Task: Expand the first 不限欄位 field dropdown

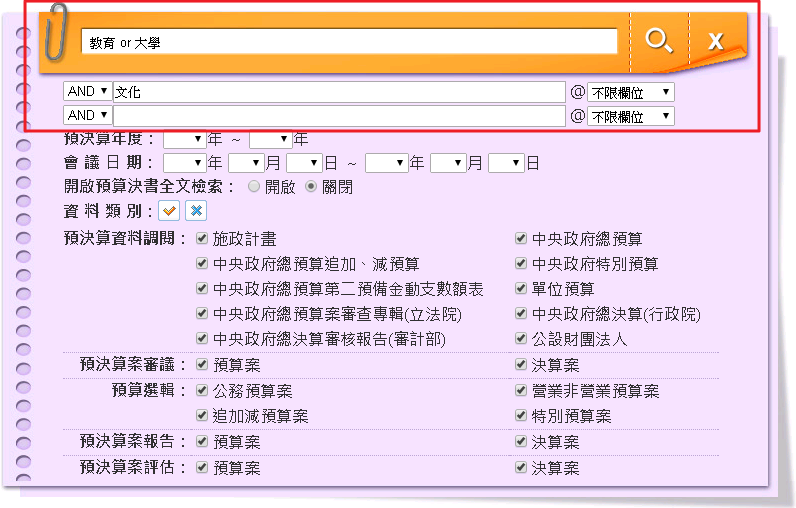Action: [x=630, y=92]
